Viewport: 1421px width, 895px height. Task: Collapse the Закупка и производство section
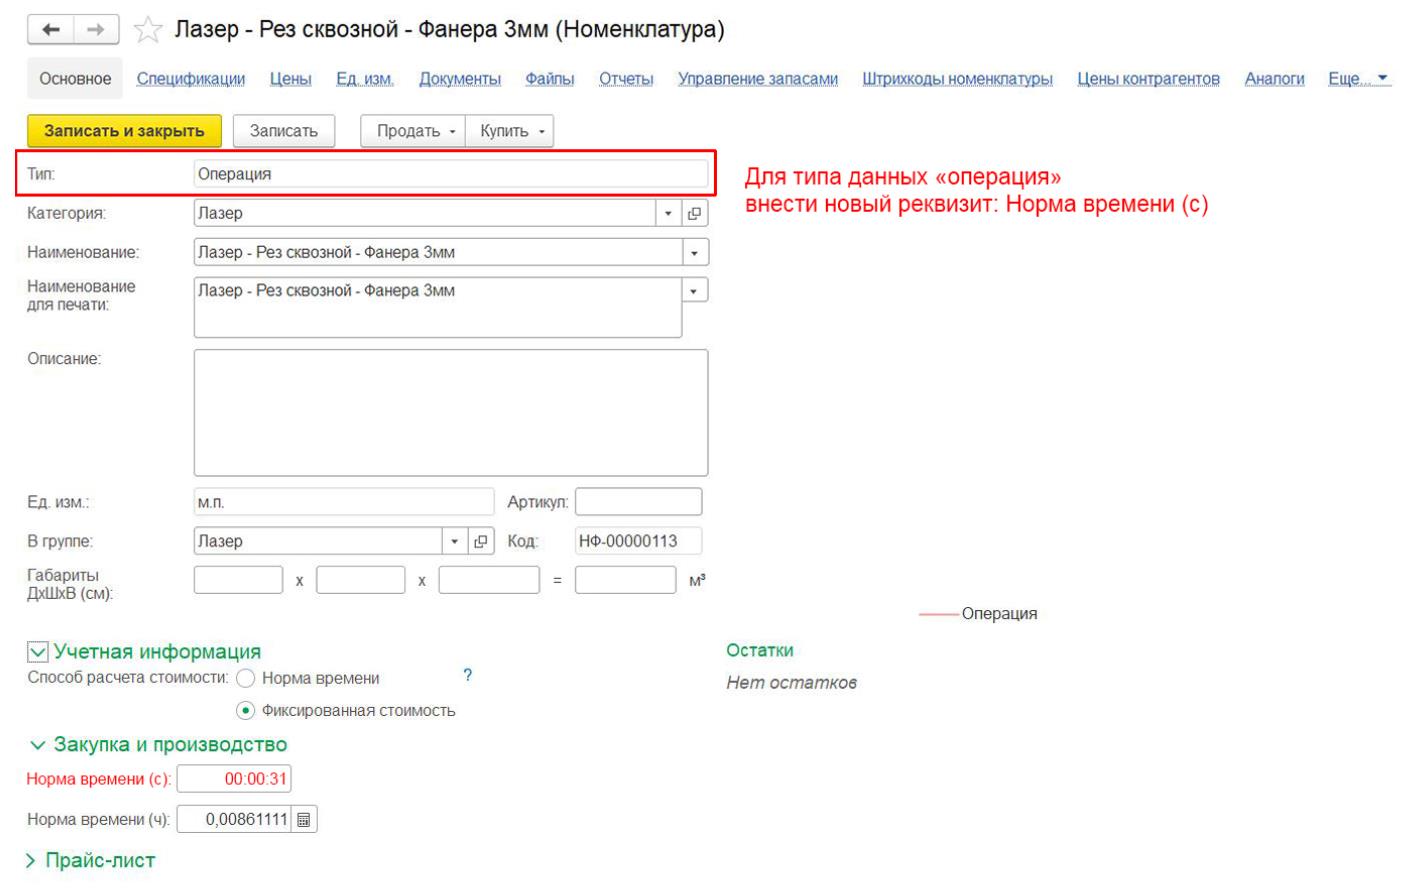[38, 745]
